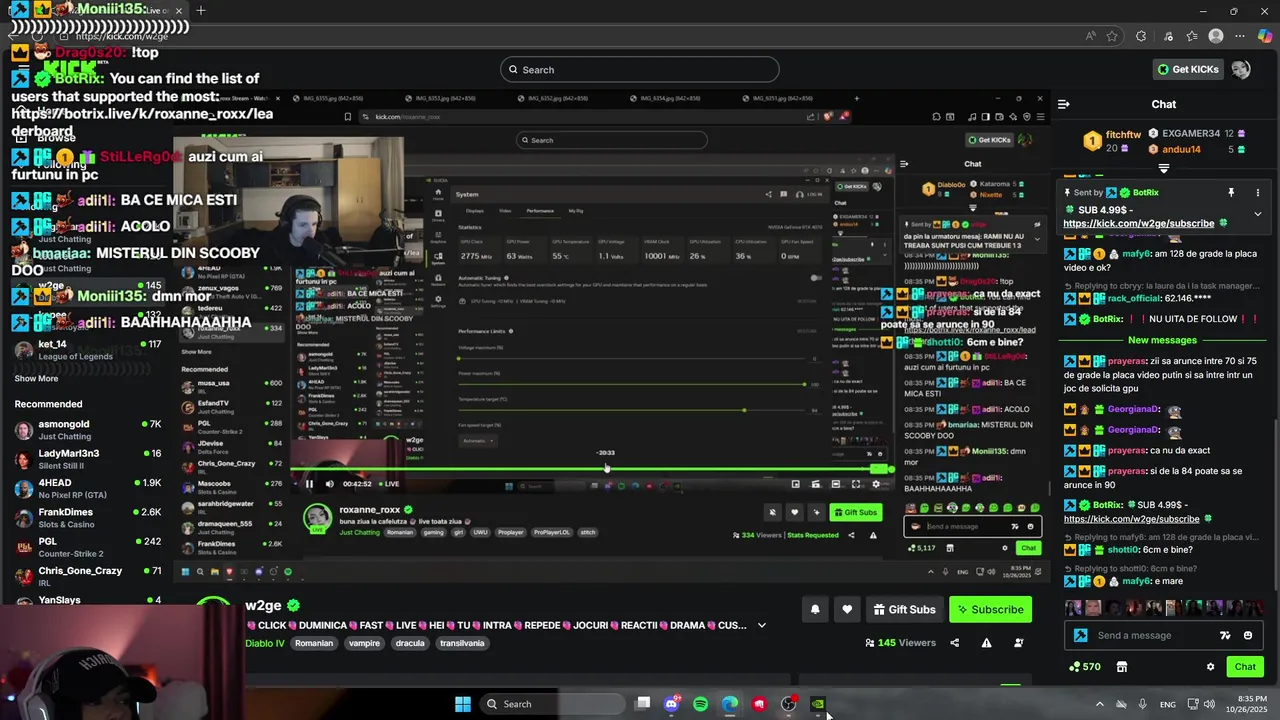This screenshot has height=720, width=1280.
Task: Open Spotify from the taskbar
Action: [x=700, y=704]
